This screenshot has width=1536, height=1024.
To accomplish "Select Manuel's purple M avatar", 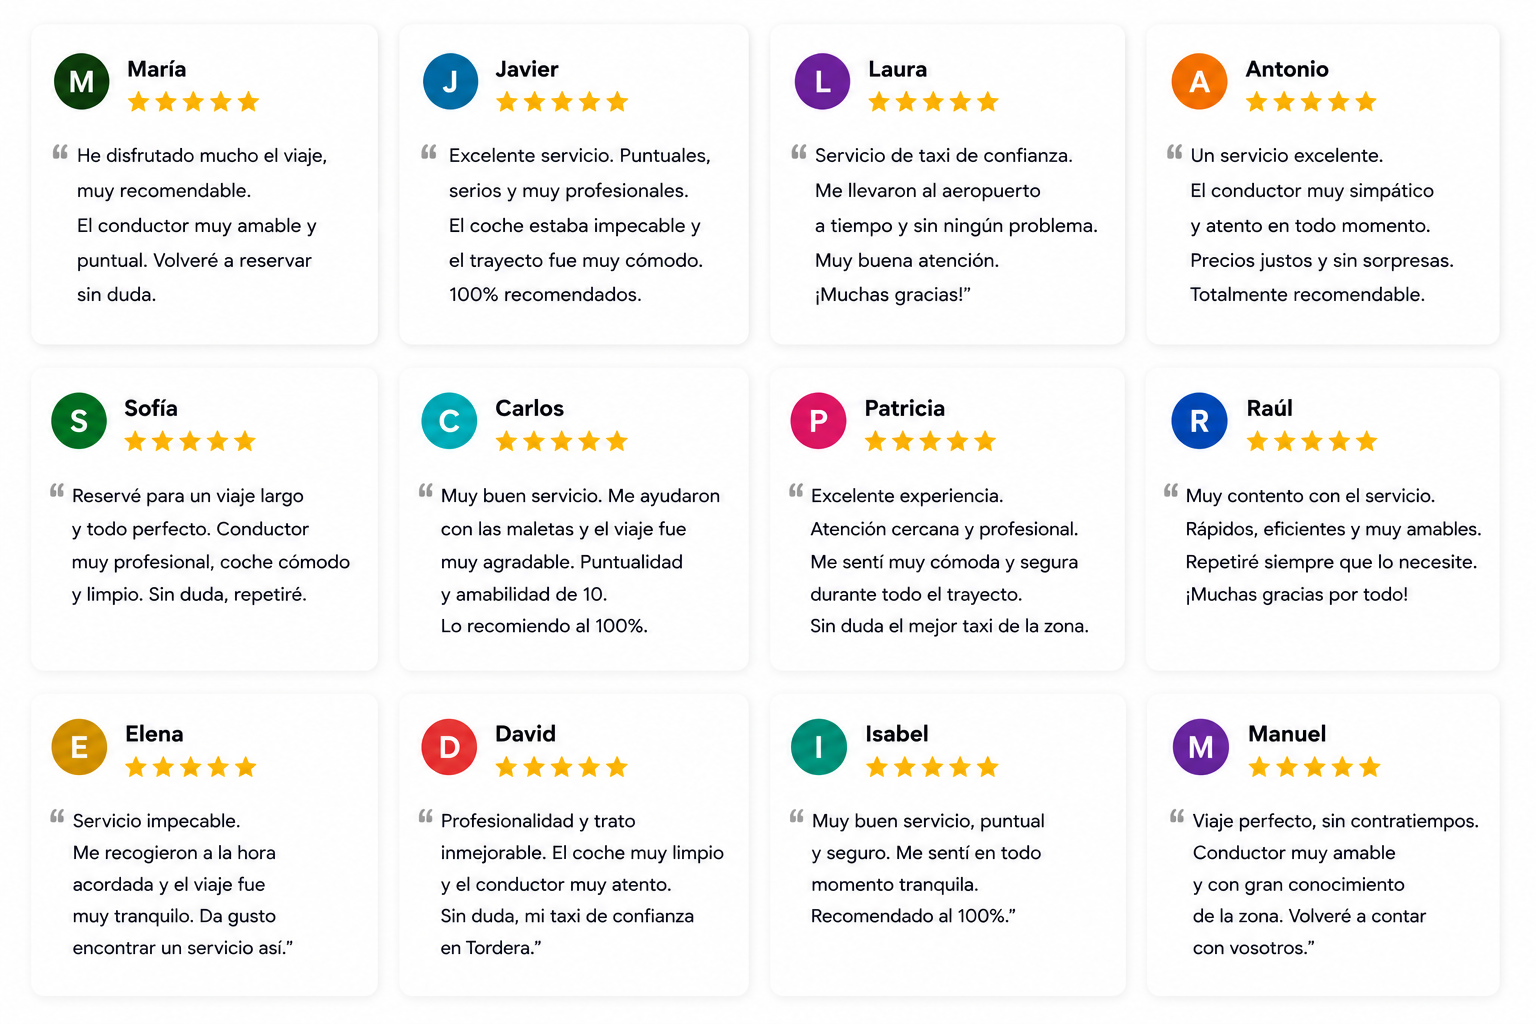I will (x=1200, y=747).
